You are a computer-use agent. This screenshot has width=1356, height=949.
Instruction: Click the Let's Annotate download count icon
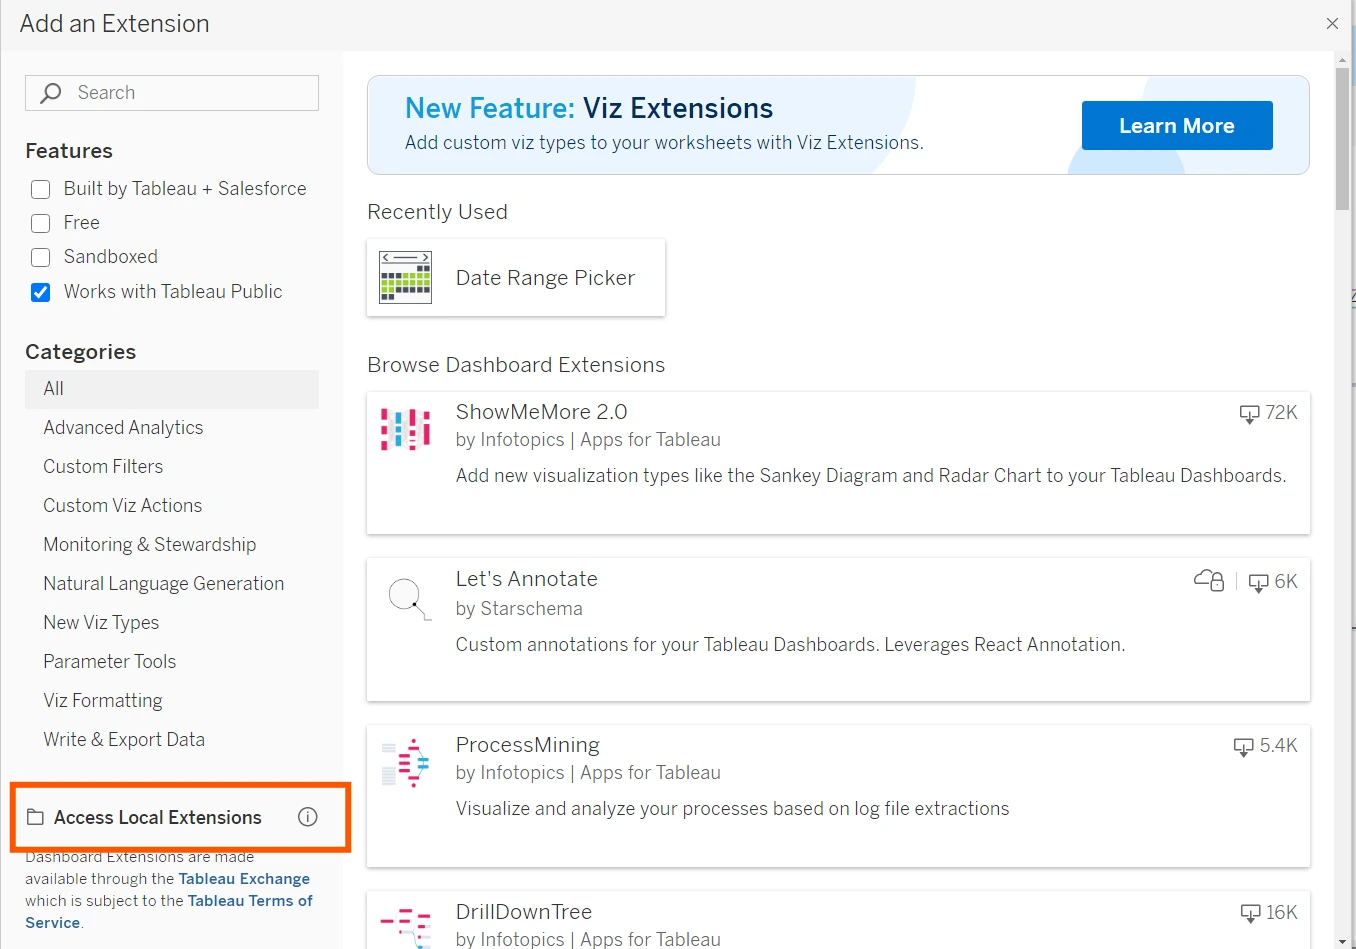(x=1258, y=583)
